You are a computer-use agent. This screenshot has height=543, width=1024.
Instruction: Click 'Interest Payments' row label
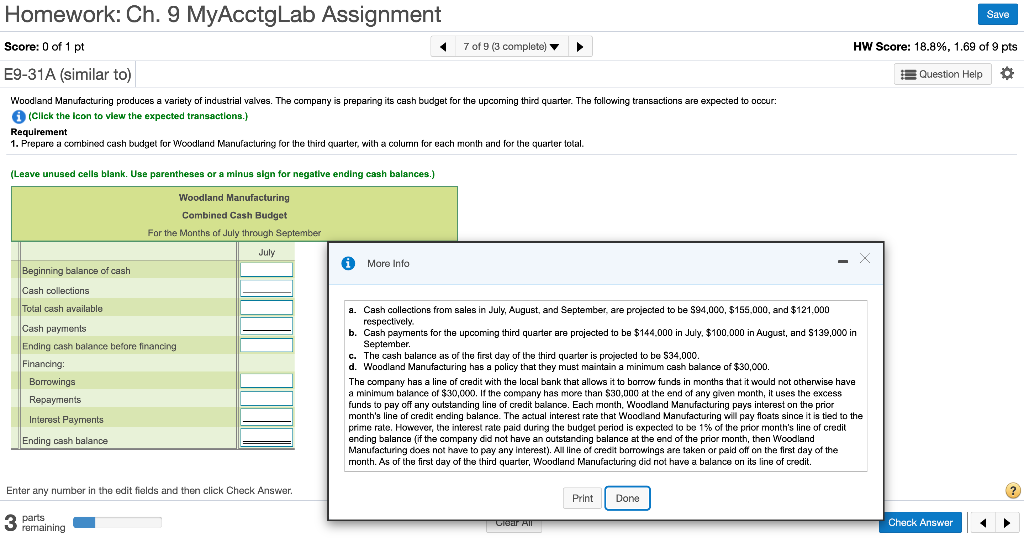66,420
